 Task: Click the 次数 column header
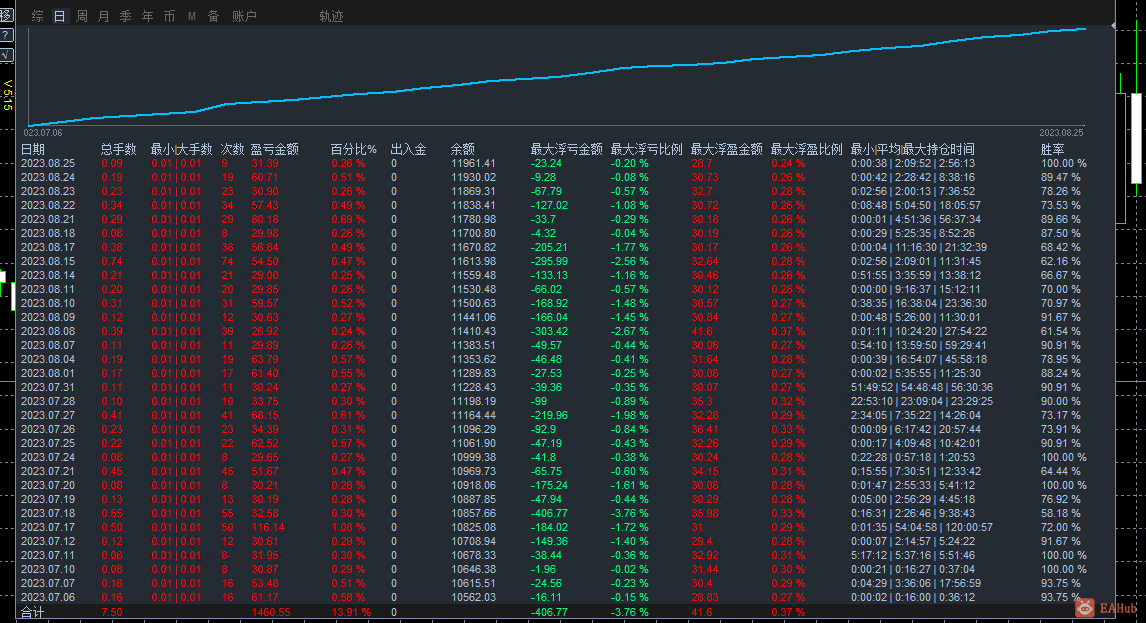coord(232,149)
